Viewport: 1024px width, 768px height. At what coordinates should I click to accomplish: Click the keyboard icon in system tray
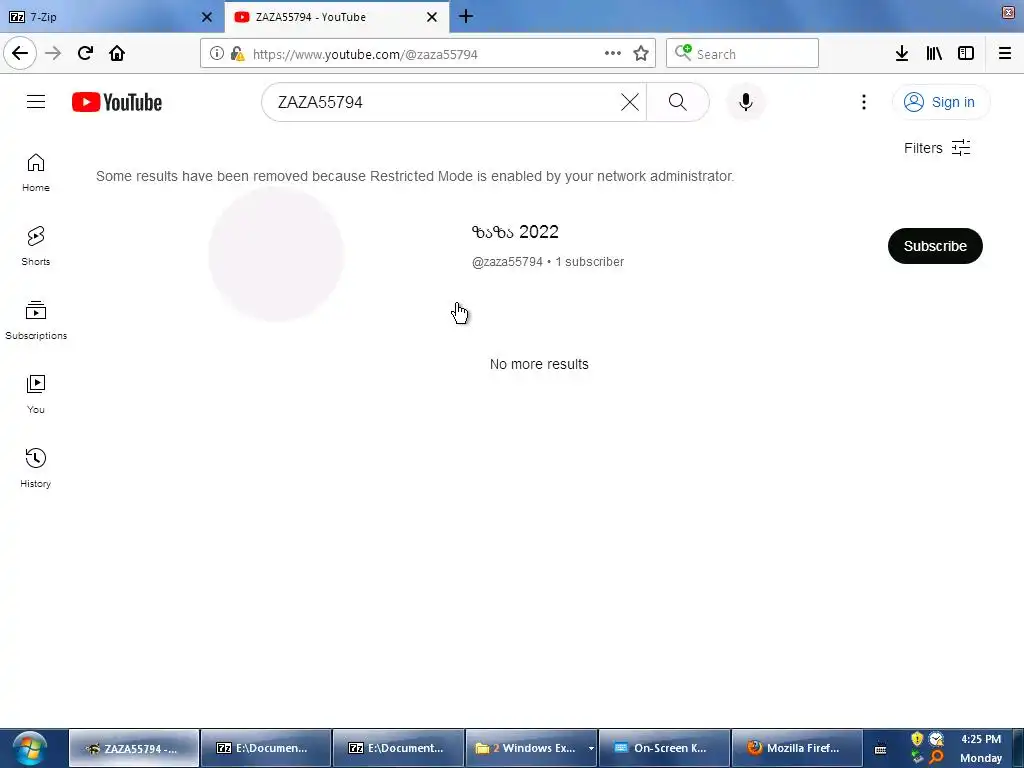click(880, 749)
